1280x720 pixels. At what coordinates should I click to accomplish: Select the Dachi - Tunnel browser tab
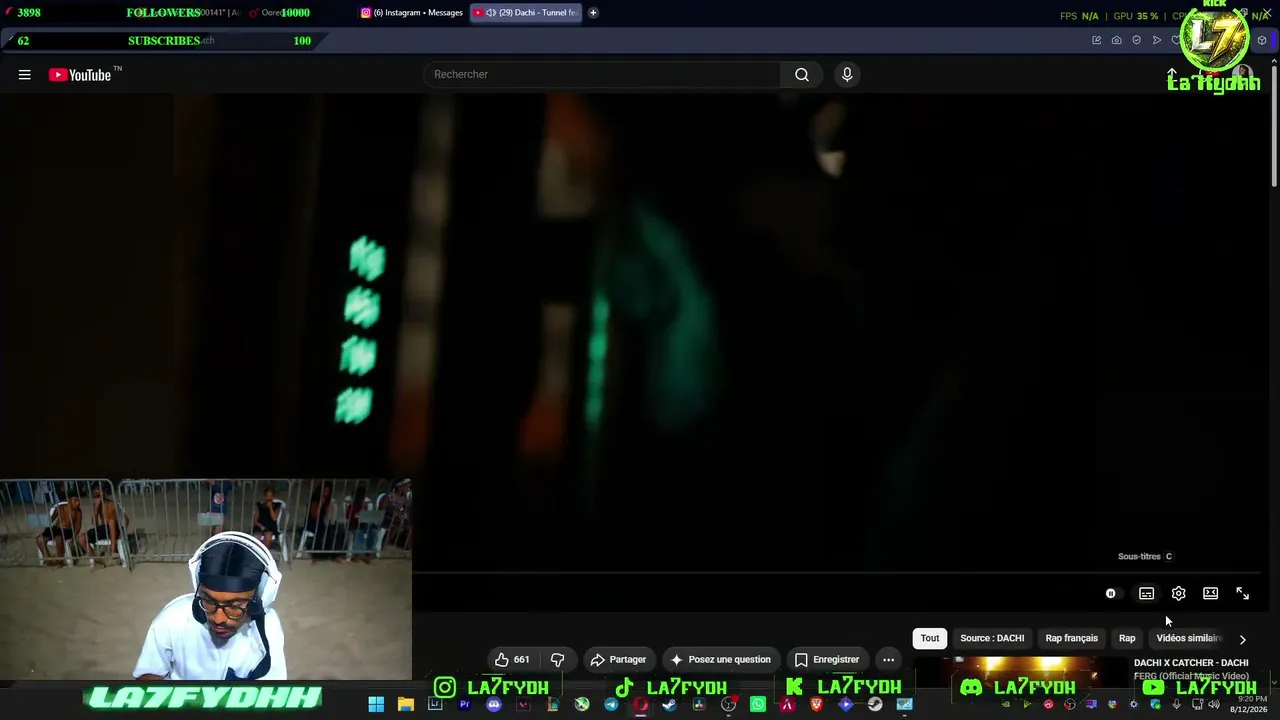525,13
